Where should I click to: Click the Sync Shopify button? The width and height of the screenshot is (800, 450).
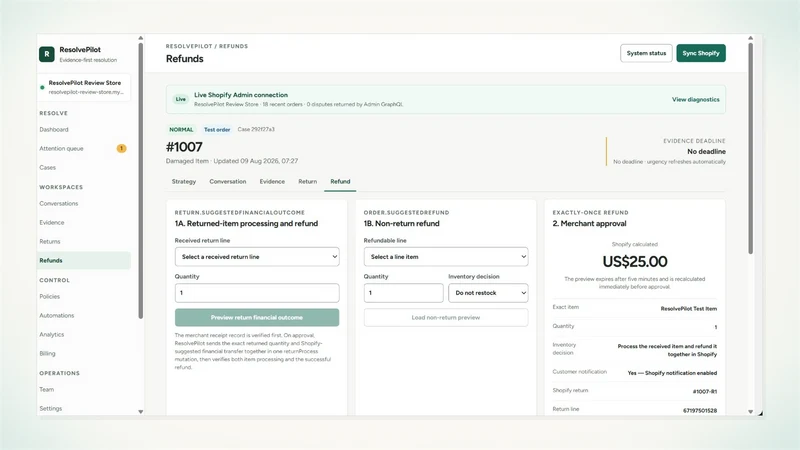[x=701, y=53]
